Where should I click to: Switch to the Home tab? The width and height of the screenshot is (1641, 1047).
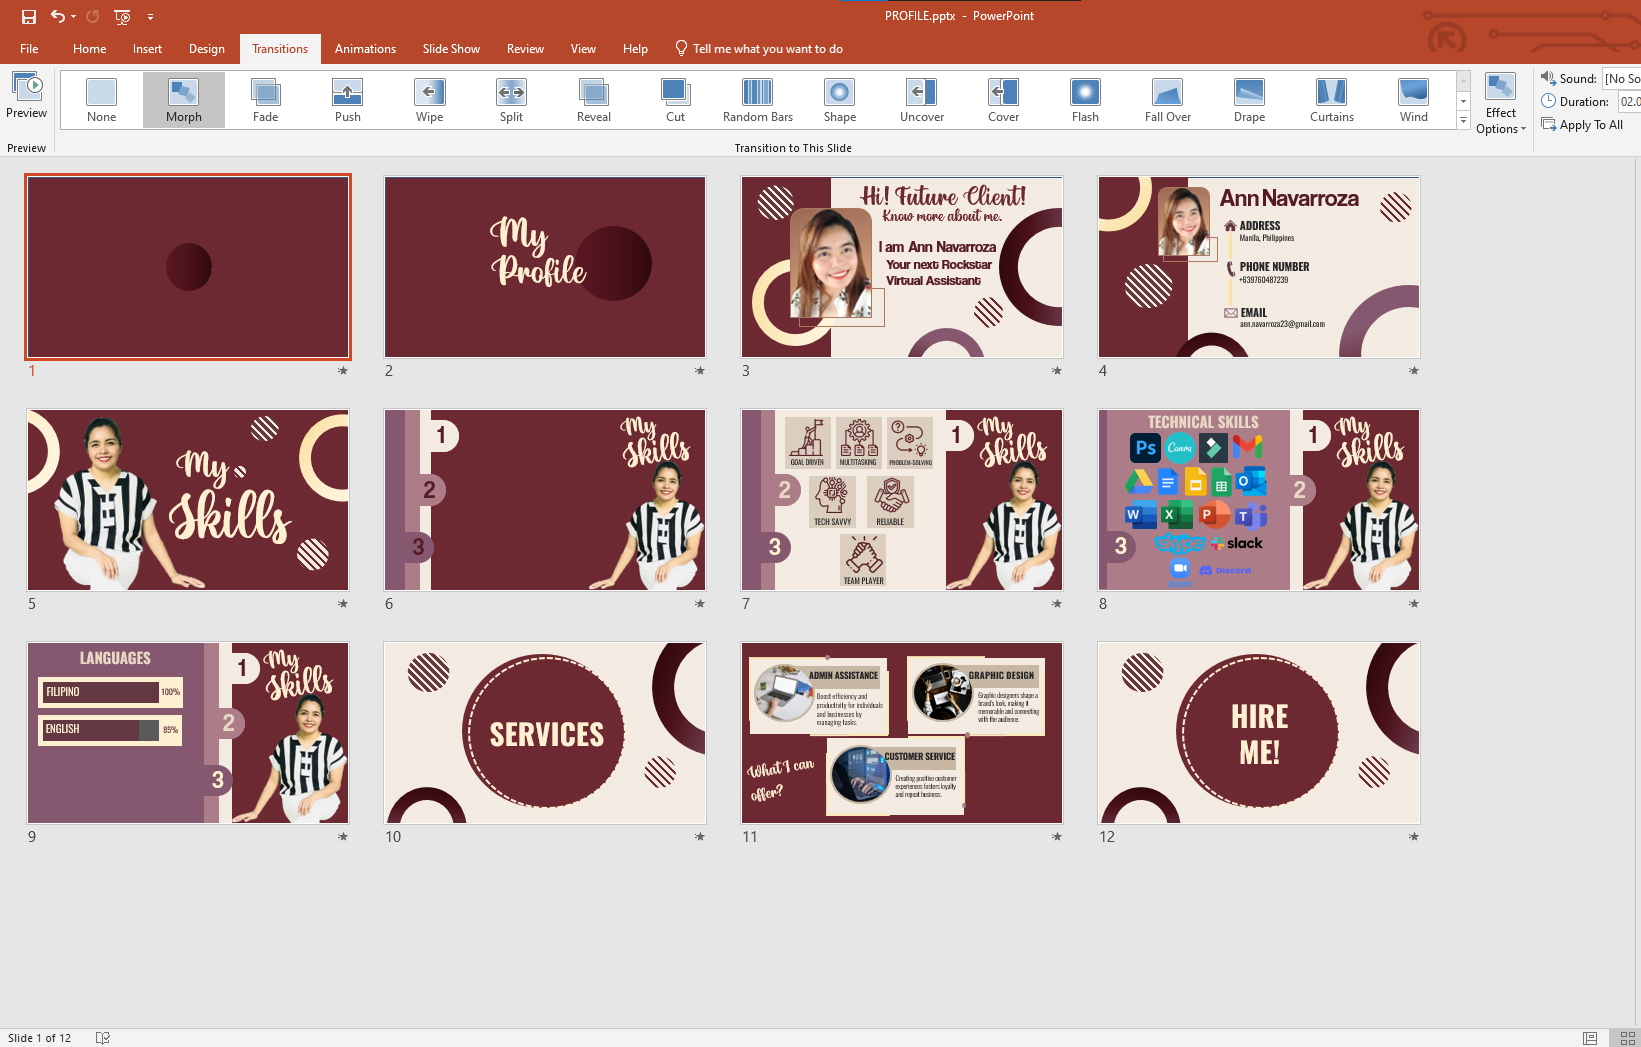pos(89,49)
